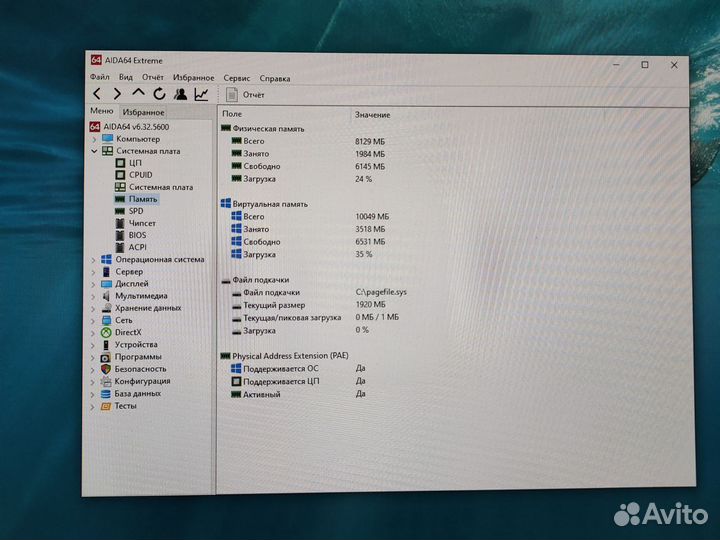720x540 pixels.
Task: Click the Программы icon in tree
Action: pos(106,357)
